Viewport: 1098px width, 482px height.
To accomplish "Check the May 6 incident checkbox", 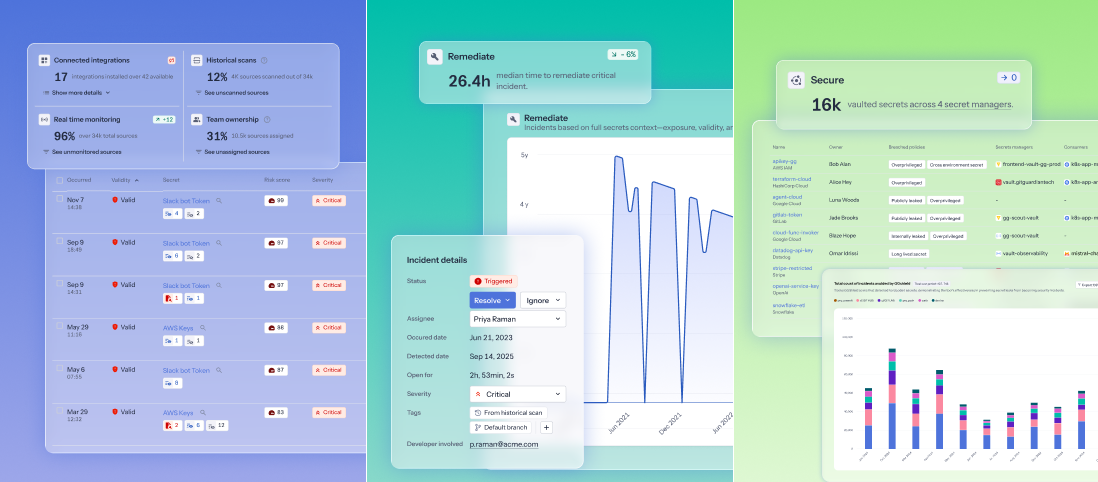I will [59, 369].
